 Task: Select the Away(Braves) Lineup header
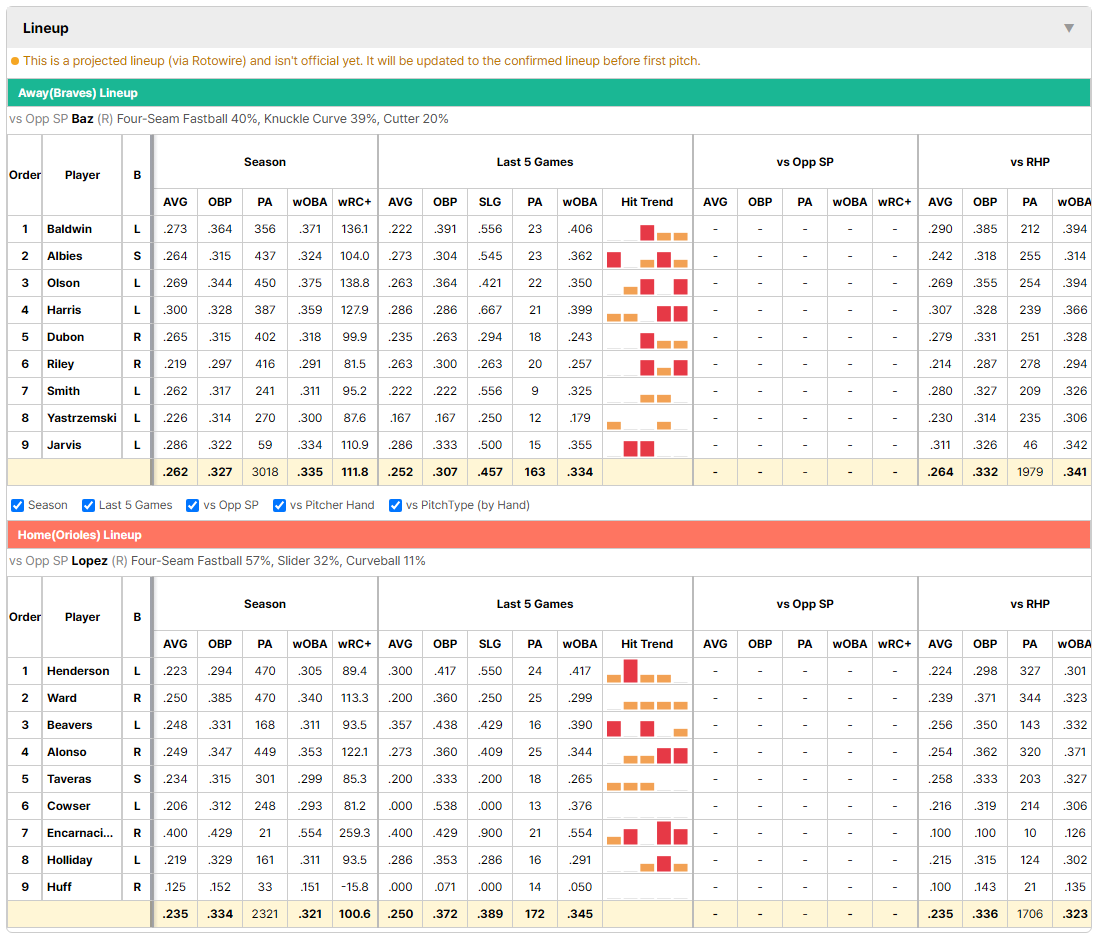point(78,93)
